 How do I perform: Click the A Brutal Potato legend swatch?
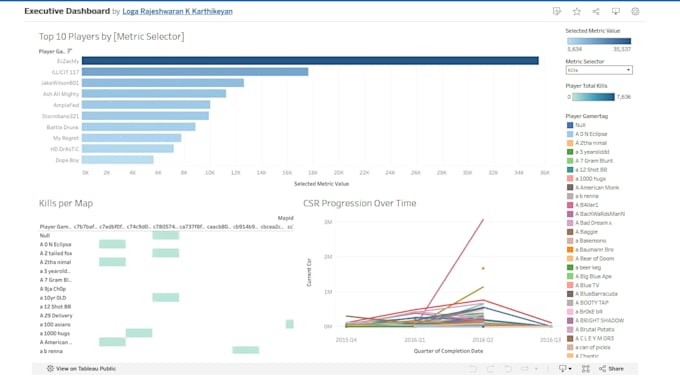(570, 330)
